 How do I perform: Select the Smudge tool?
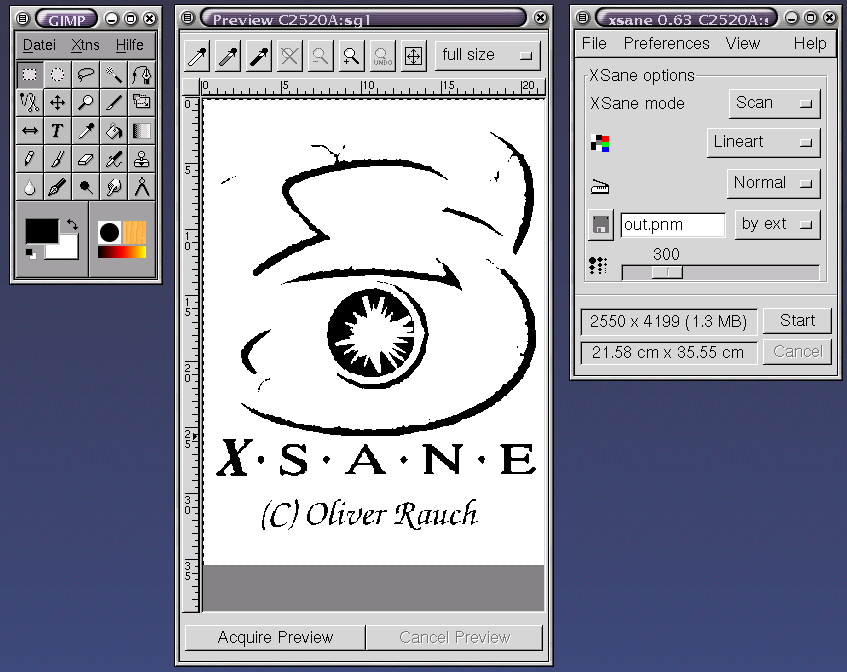[114, 187]
